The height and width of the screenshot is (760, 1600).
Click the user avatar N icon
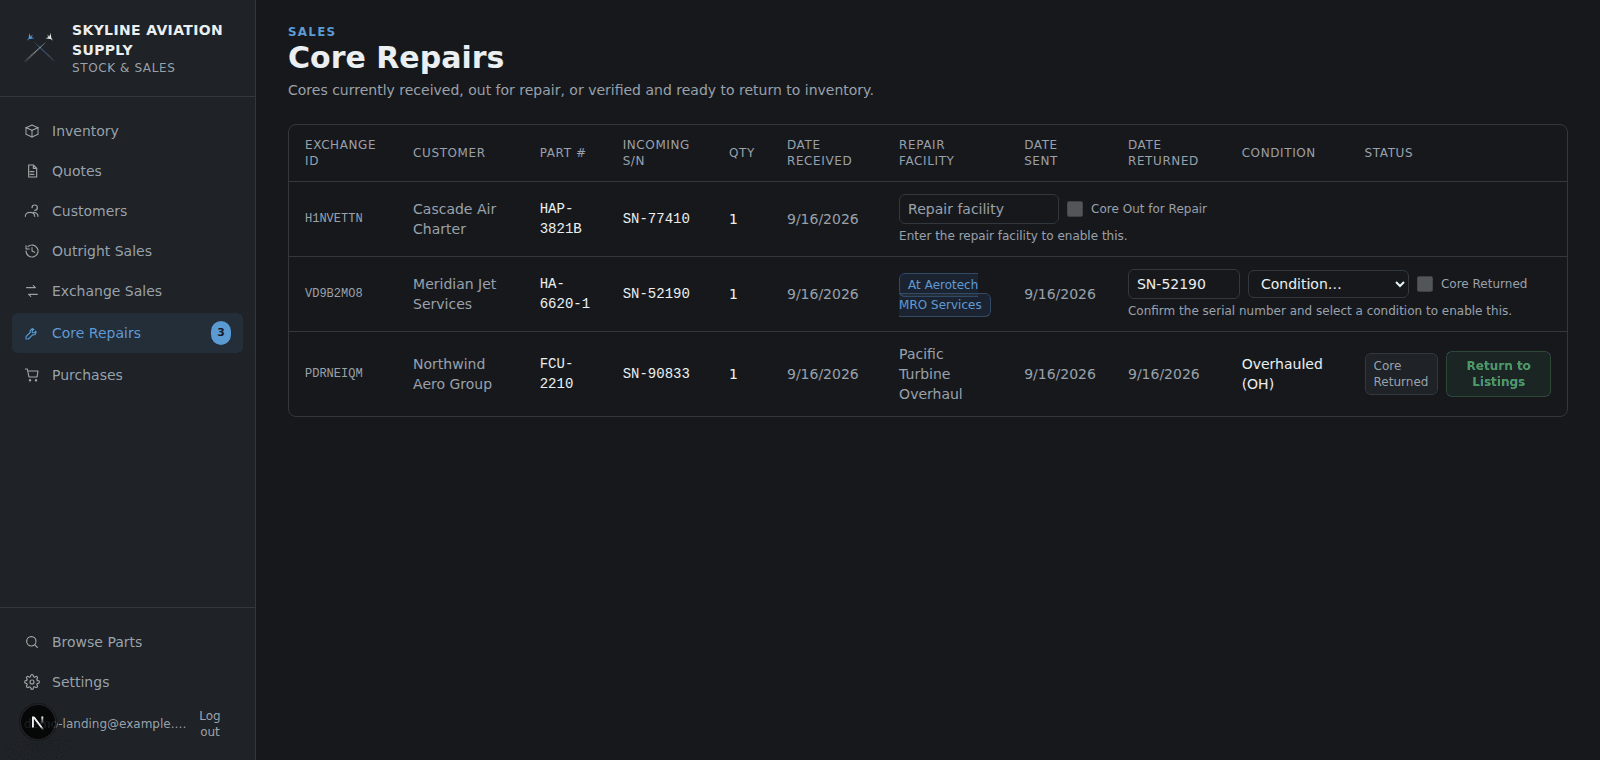(37, 722)
